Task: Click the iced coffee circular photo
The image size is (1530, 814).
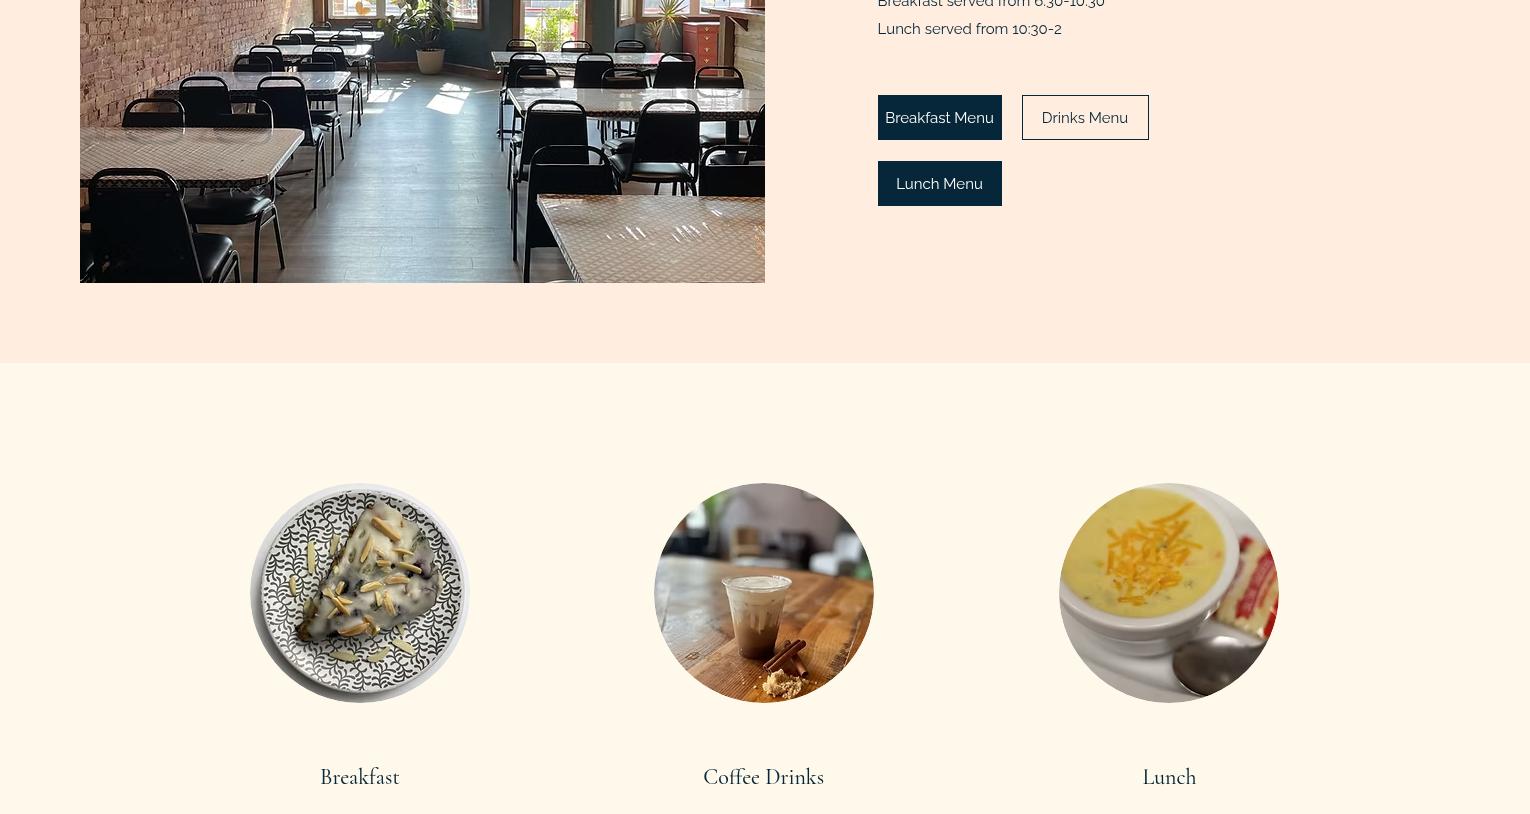Action: coord(764,593)
